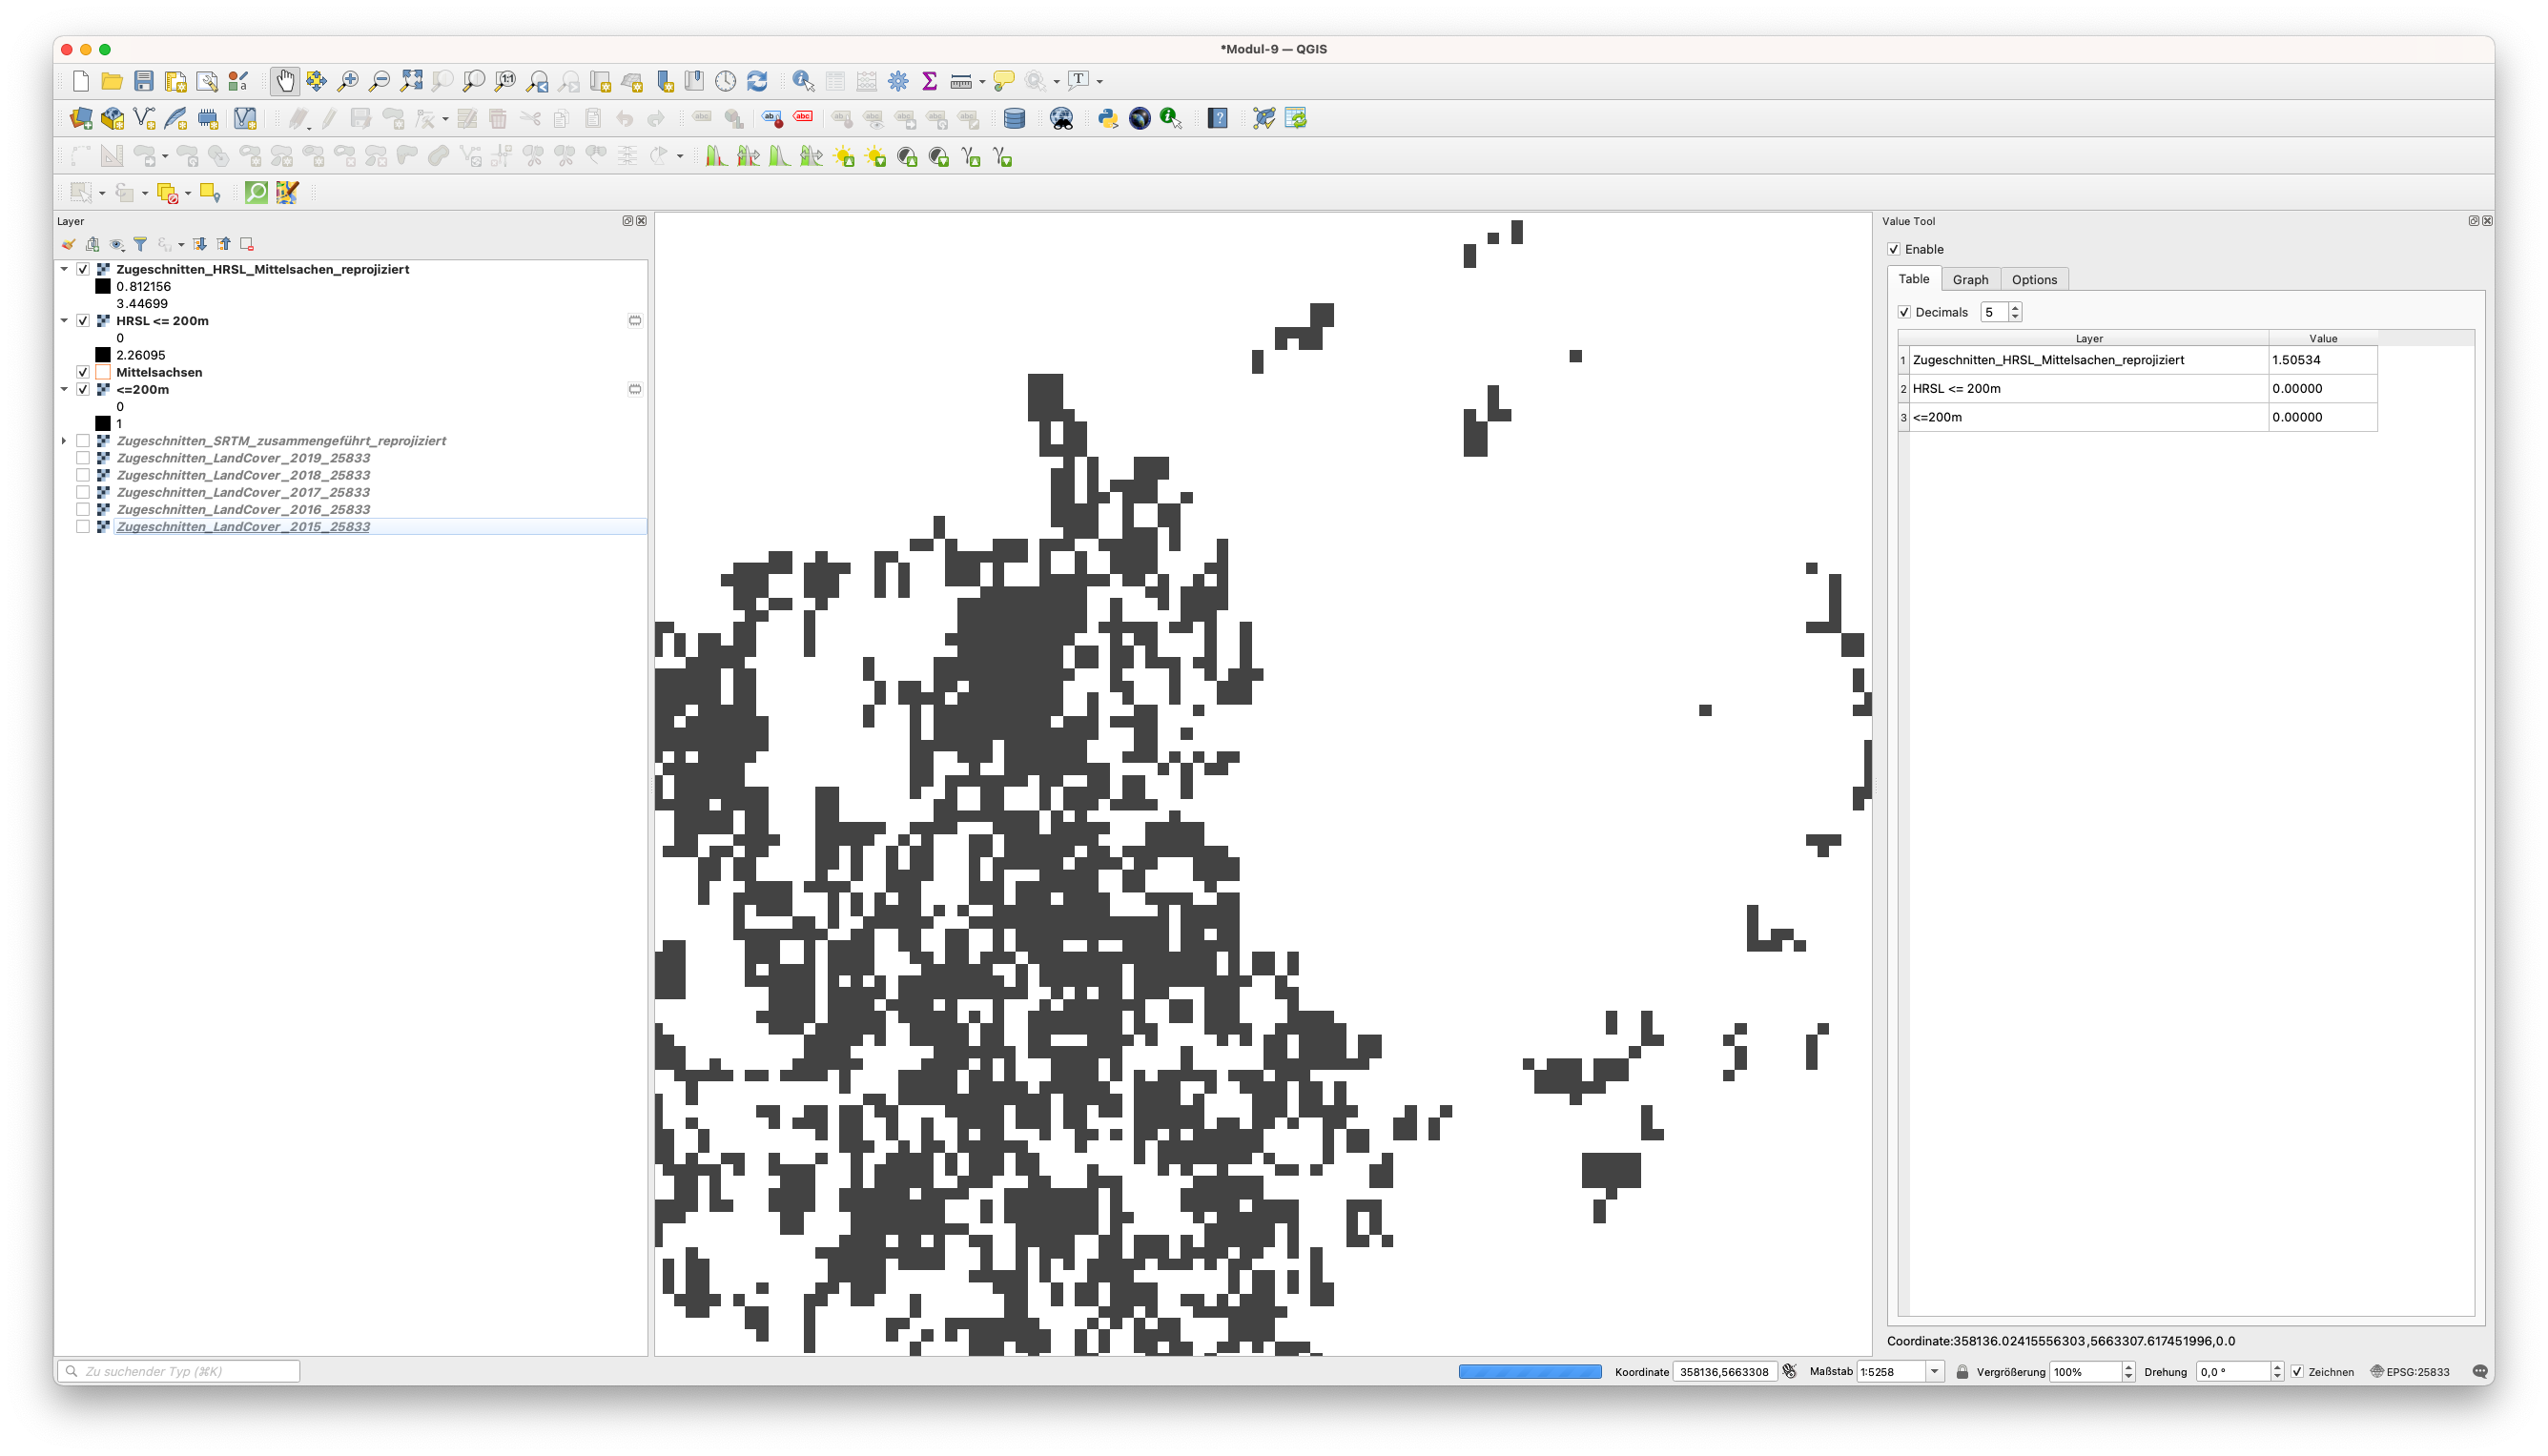The image size is (2548, 1456).
Task: Expand the <=200m layer group
Action: click(x=65, y=388)
